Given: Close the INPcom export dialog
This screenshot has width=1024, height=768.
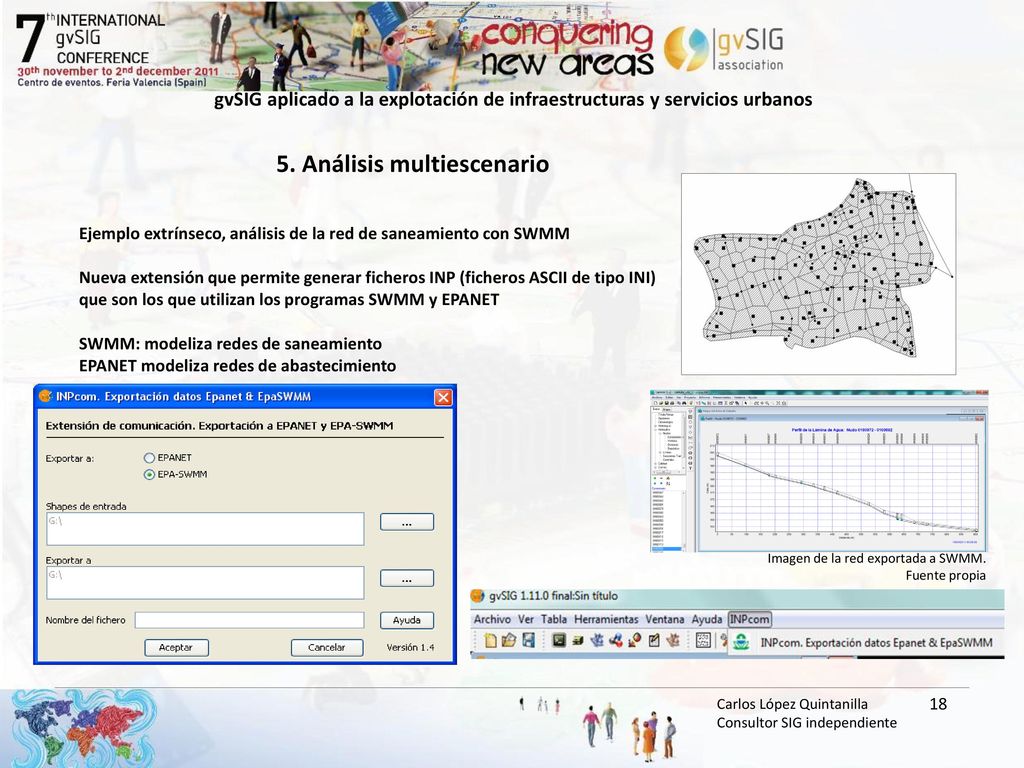Looking at the screenshot, I should coord(443,397).
